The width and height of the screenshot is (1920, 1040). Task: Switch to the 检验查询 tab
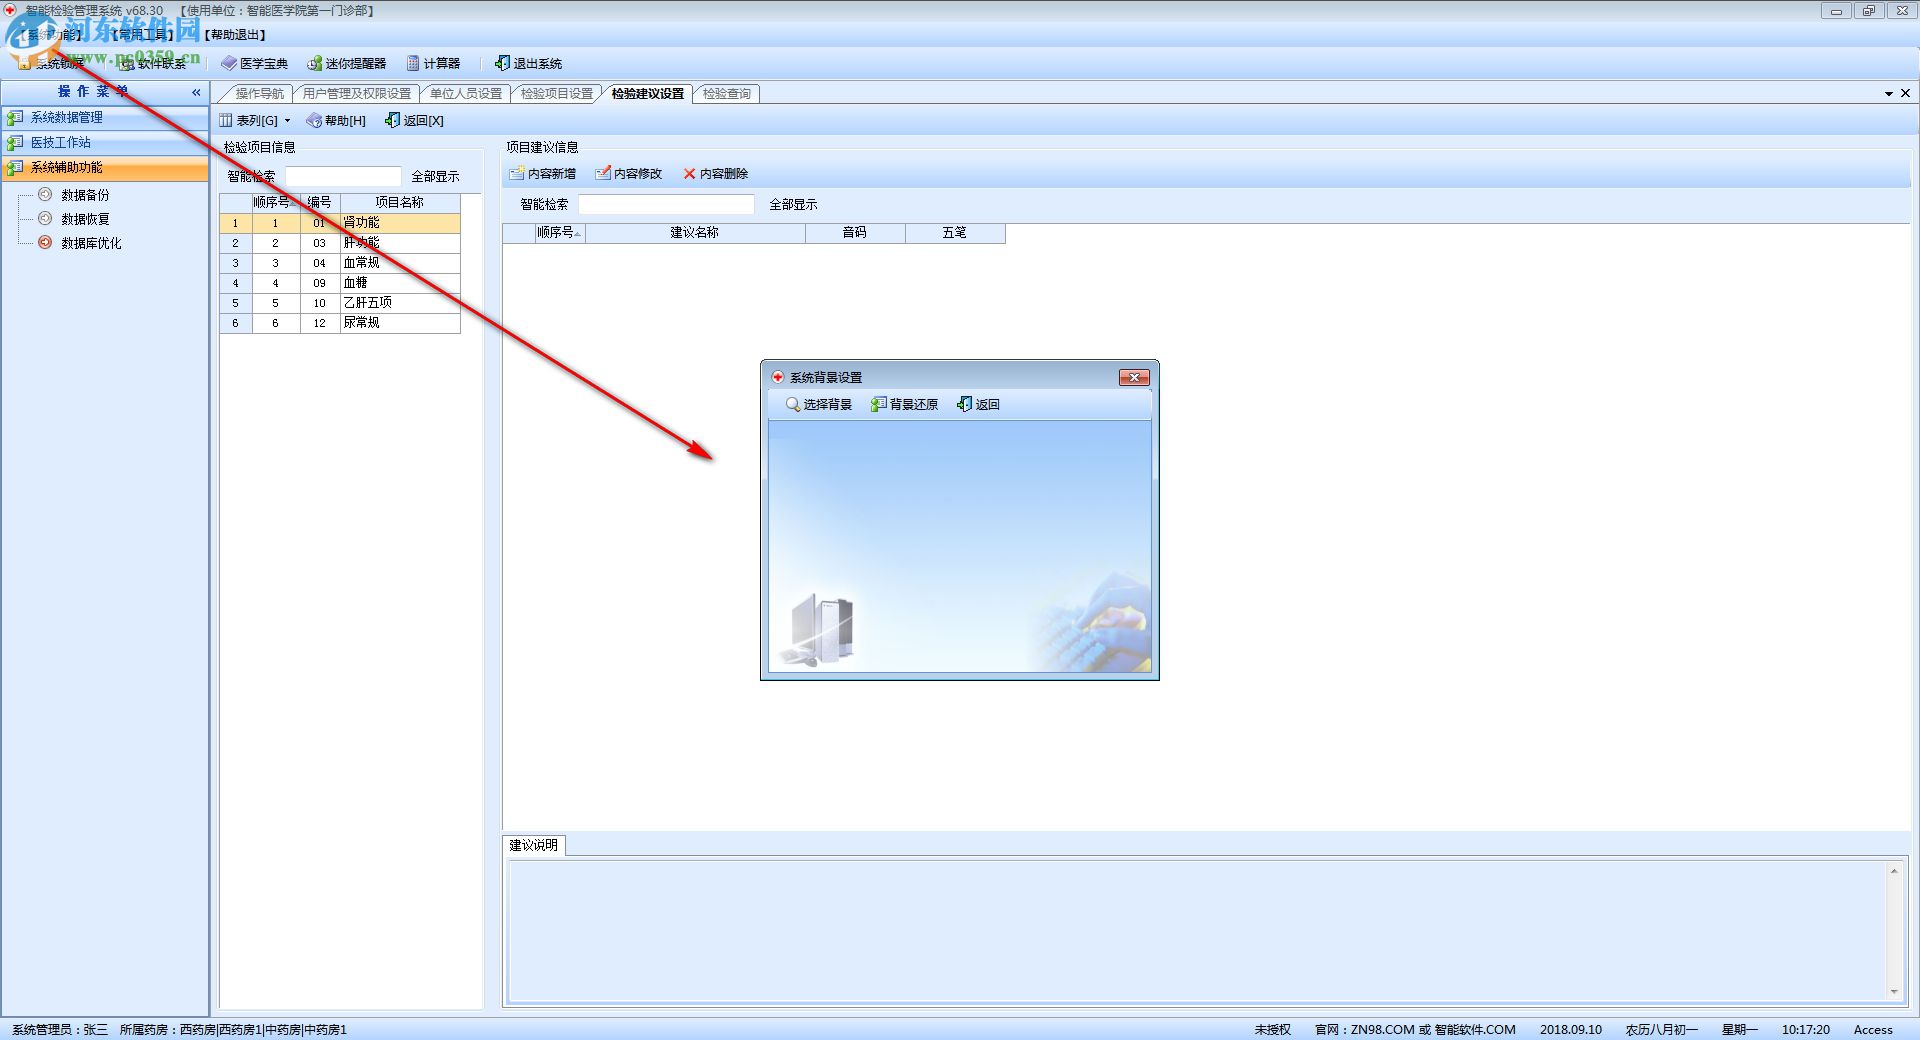[727, 93]
